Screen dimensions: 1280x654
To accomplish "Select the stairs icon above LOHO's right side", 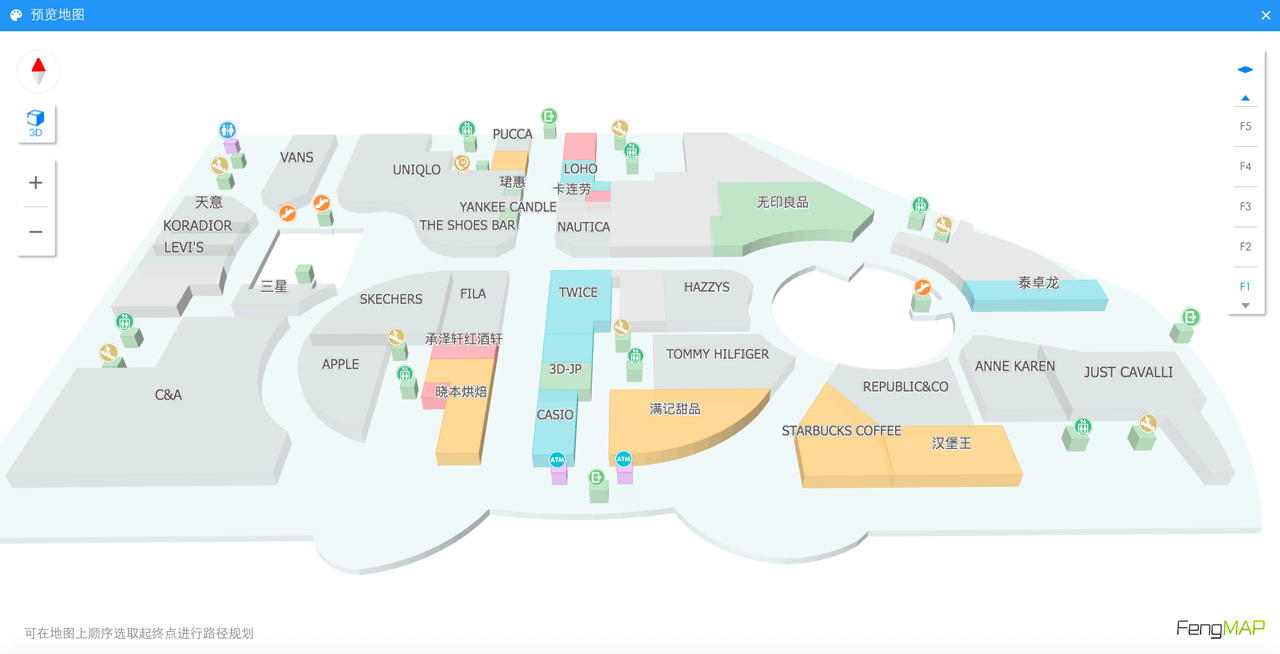I will tap(619, 128).
